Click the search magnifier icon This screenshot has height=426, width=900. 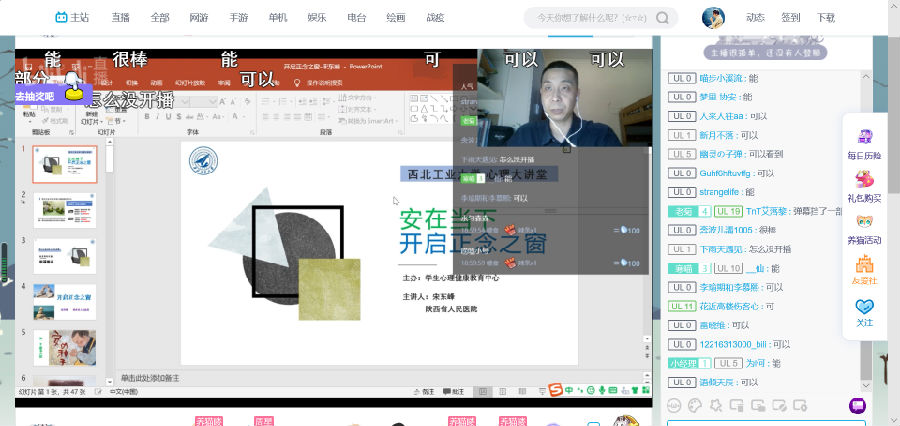pos(662,18)
